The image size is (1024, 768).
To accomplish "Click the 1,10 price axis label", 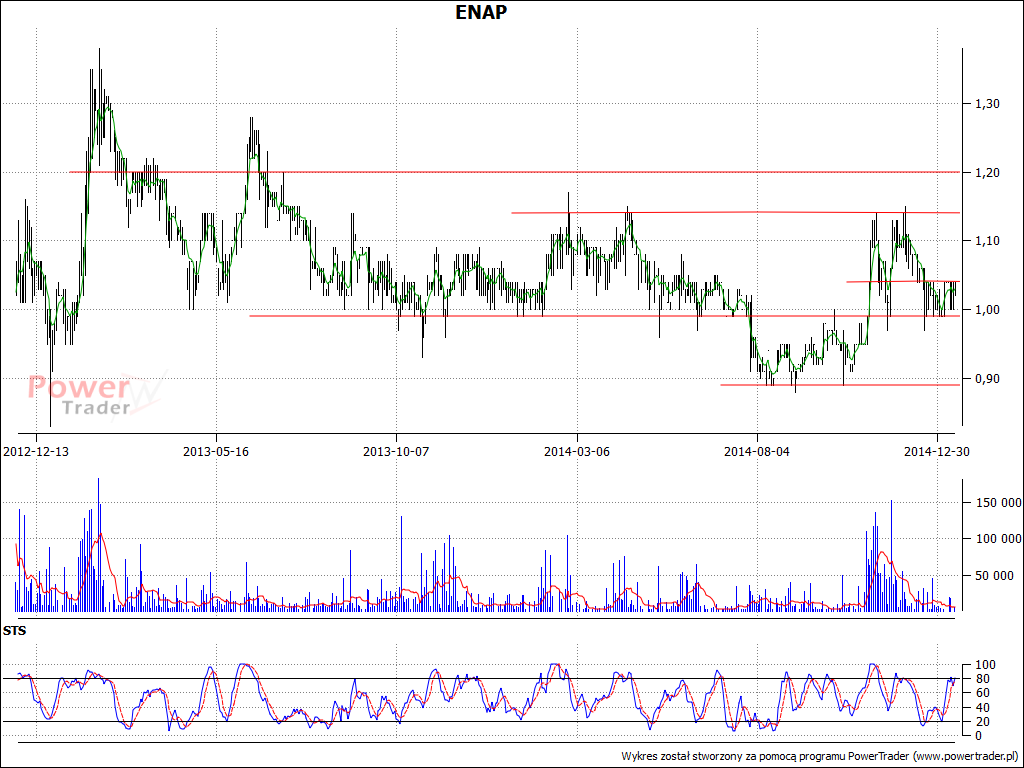I will 987,241.
